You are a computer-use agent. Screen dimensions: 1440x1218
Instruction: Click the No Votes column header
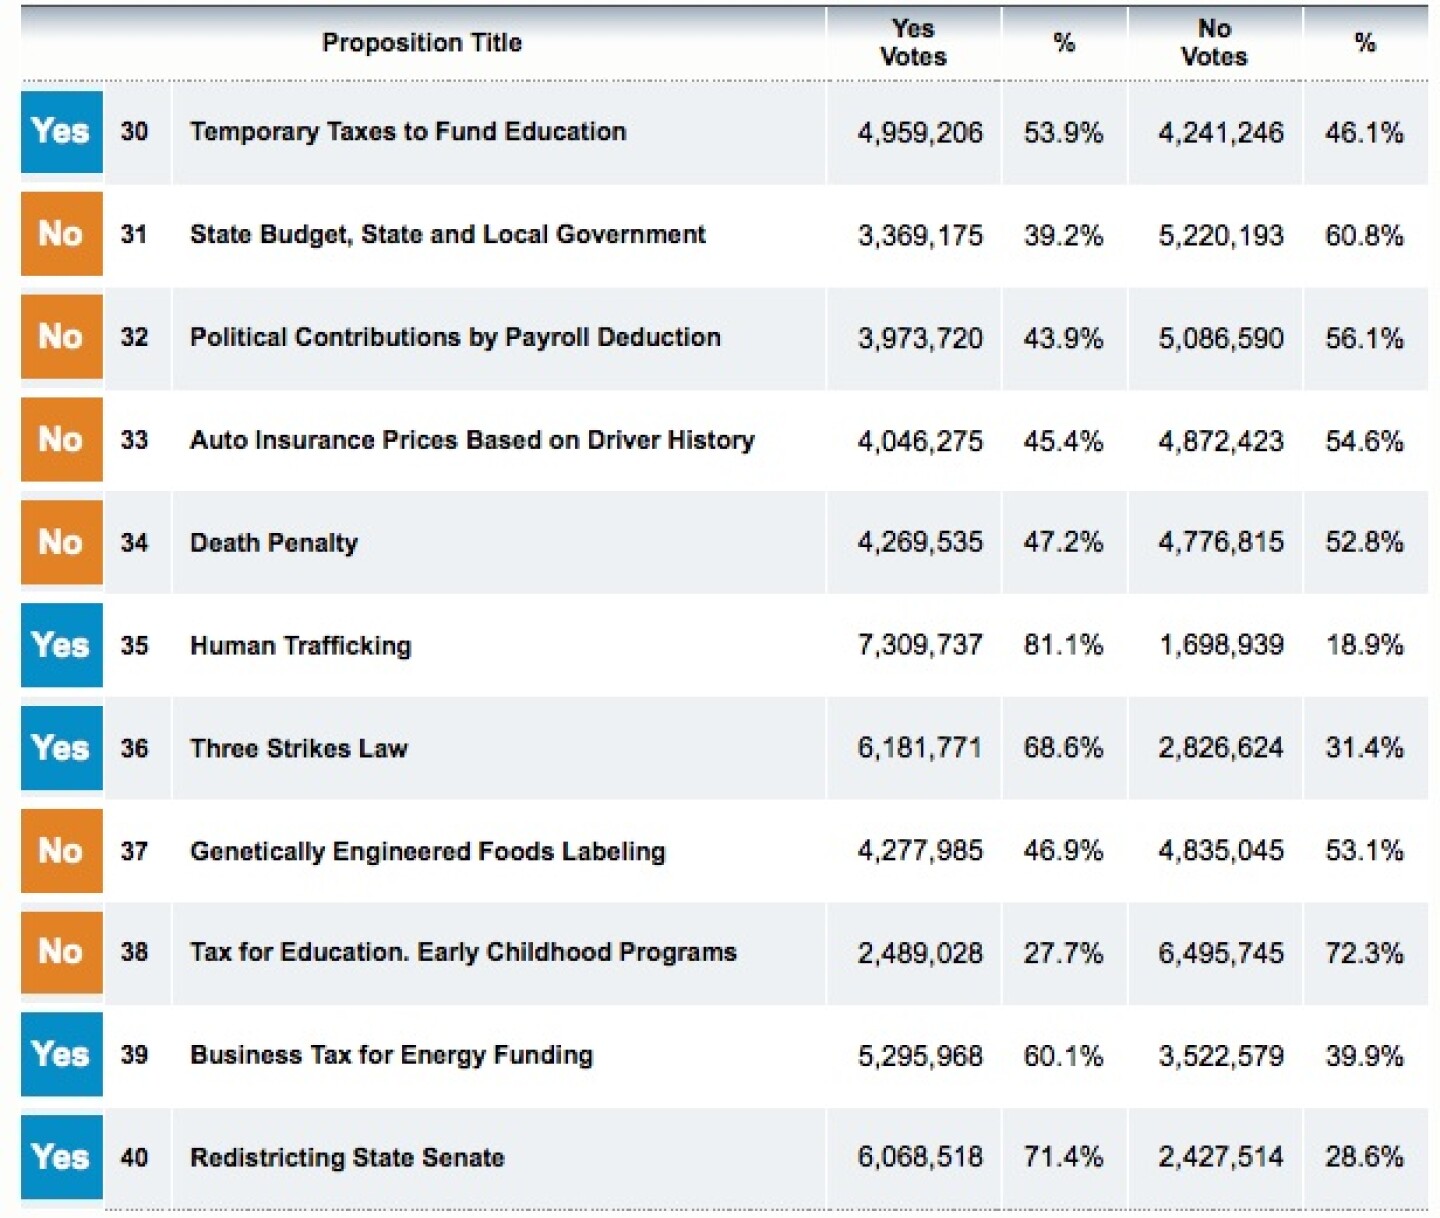[1214, 43]
